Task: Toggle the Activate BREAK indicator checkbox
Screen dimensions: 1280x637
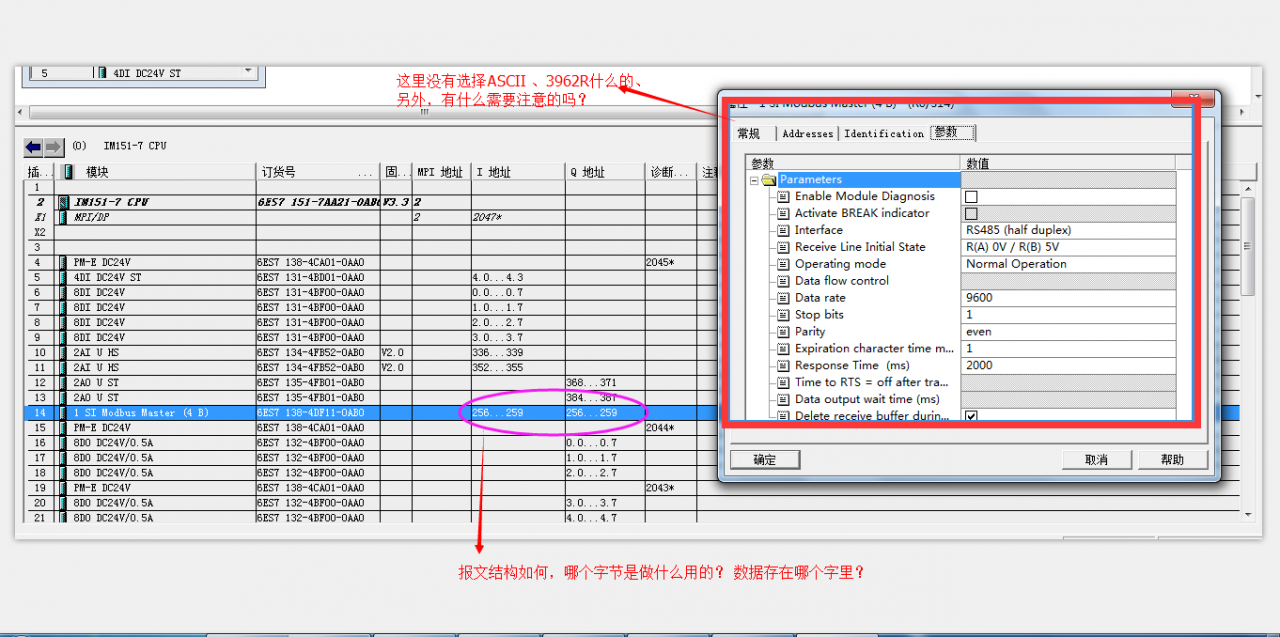Action: click(971, 214)
